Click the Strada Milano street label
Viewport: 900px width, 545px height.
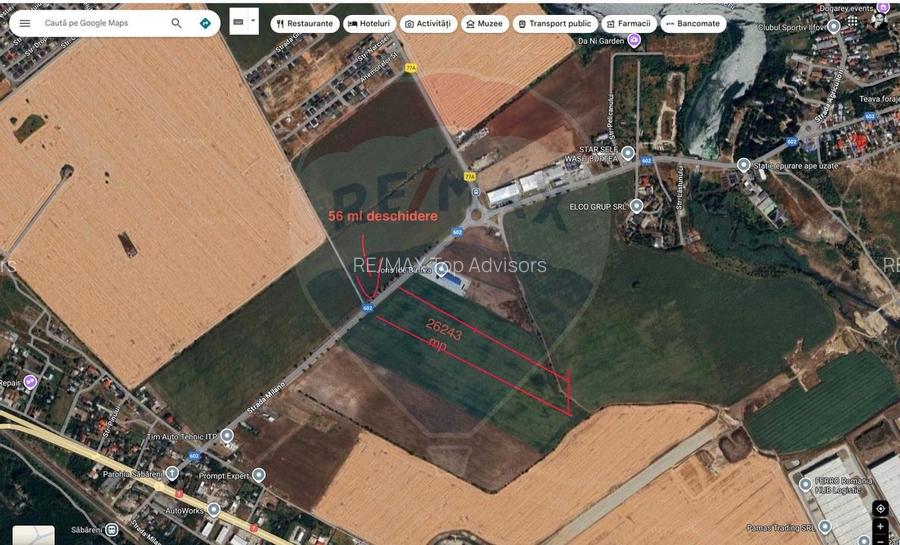(266, 398)
